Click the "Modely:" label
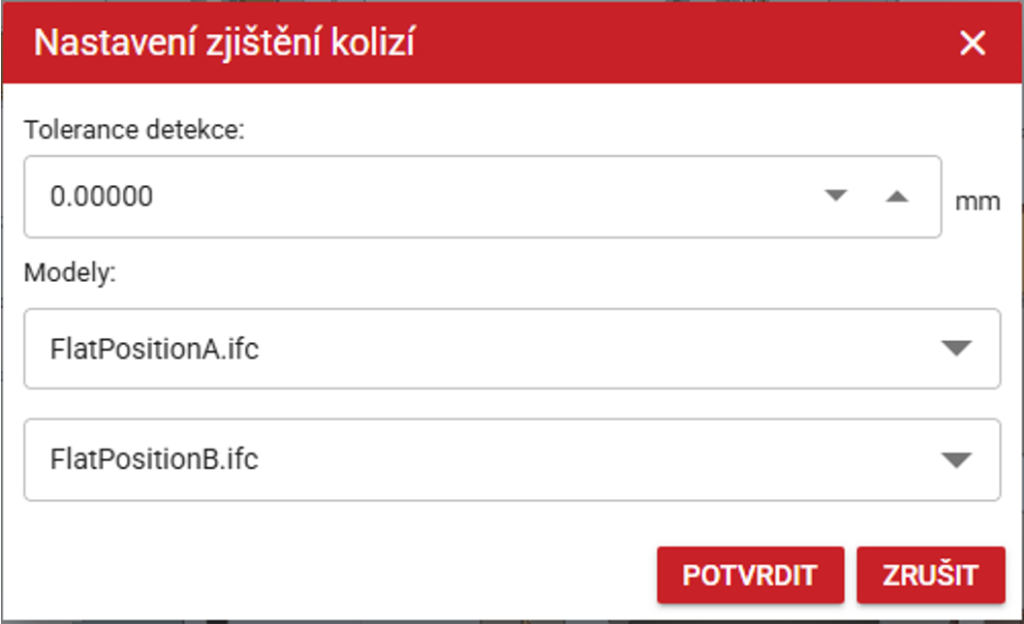The width and height of the screenshot is (1024, 624). click(x=70, y=273)
